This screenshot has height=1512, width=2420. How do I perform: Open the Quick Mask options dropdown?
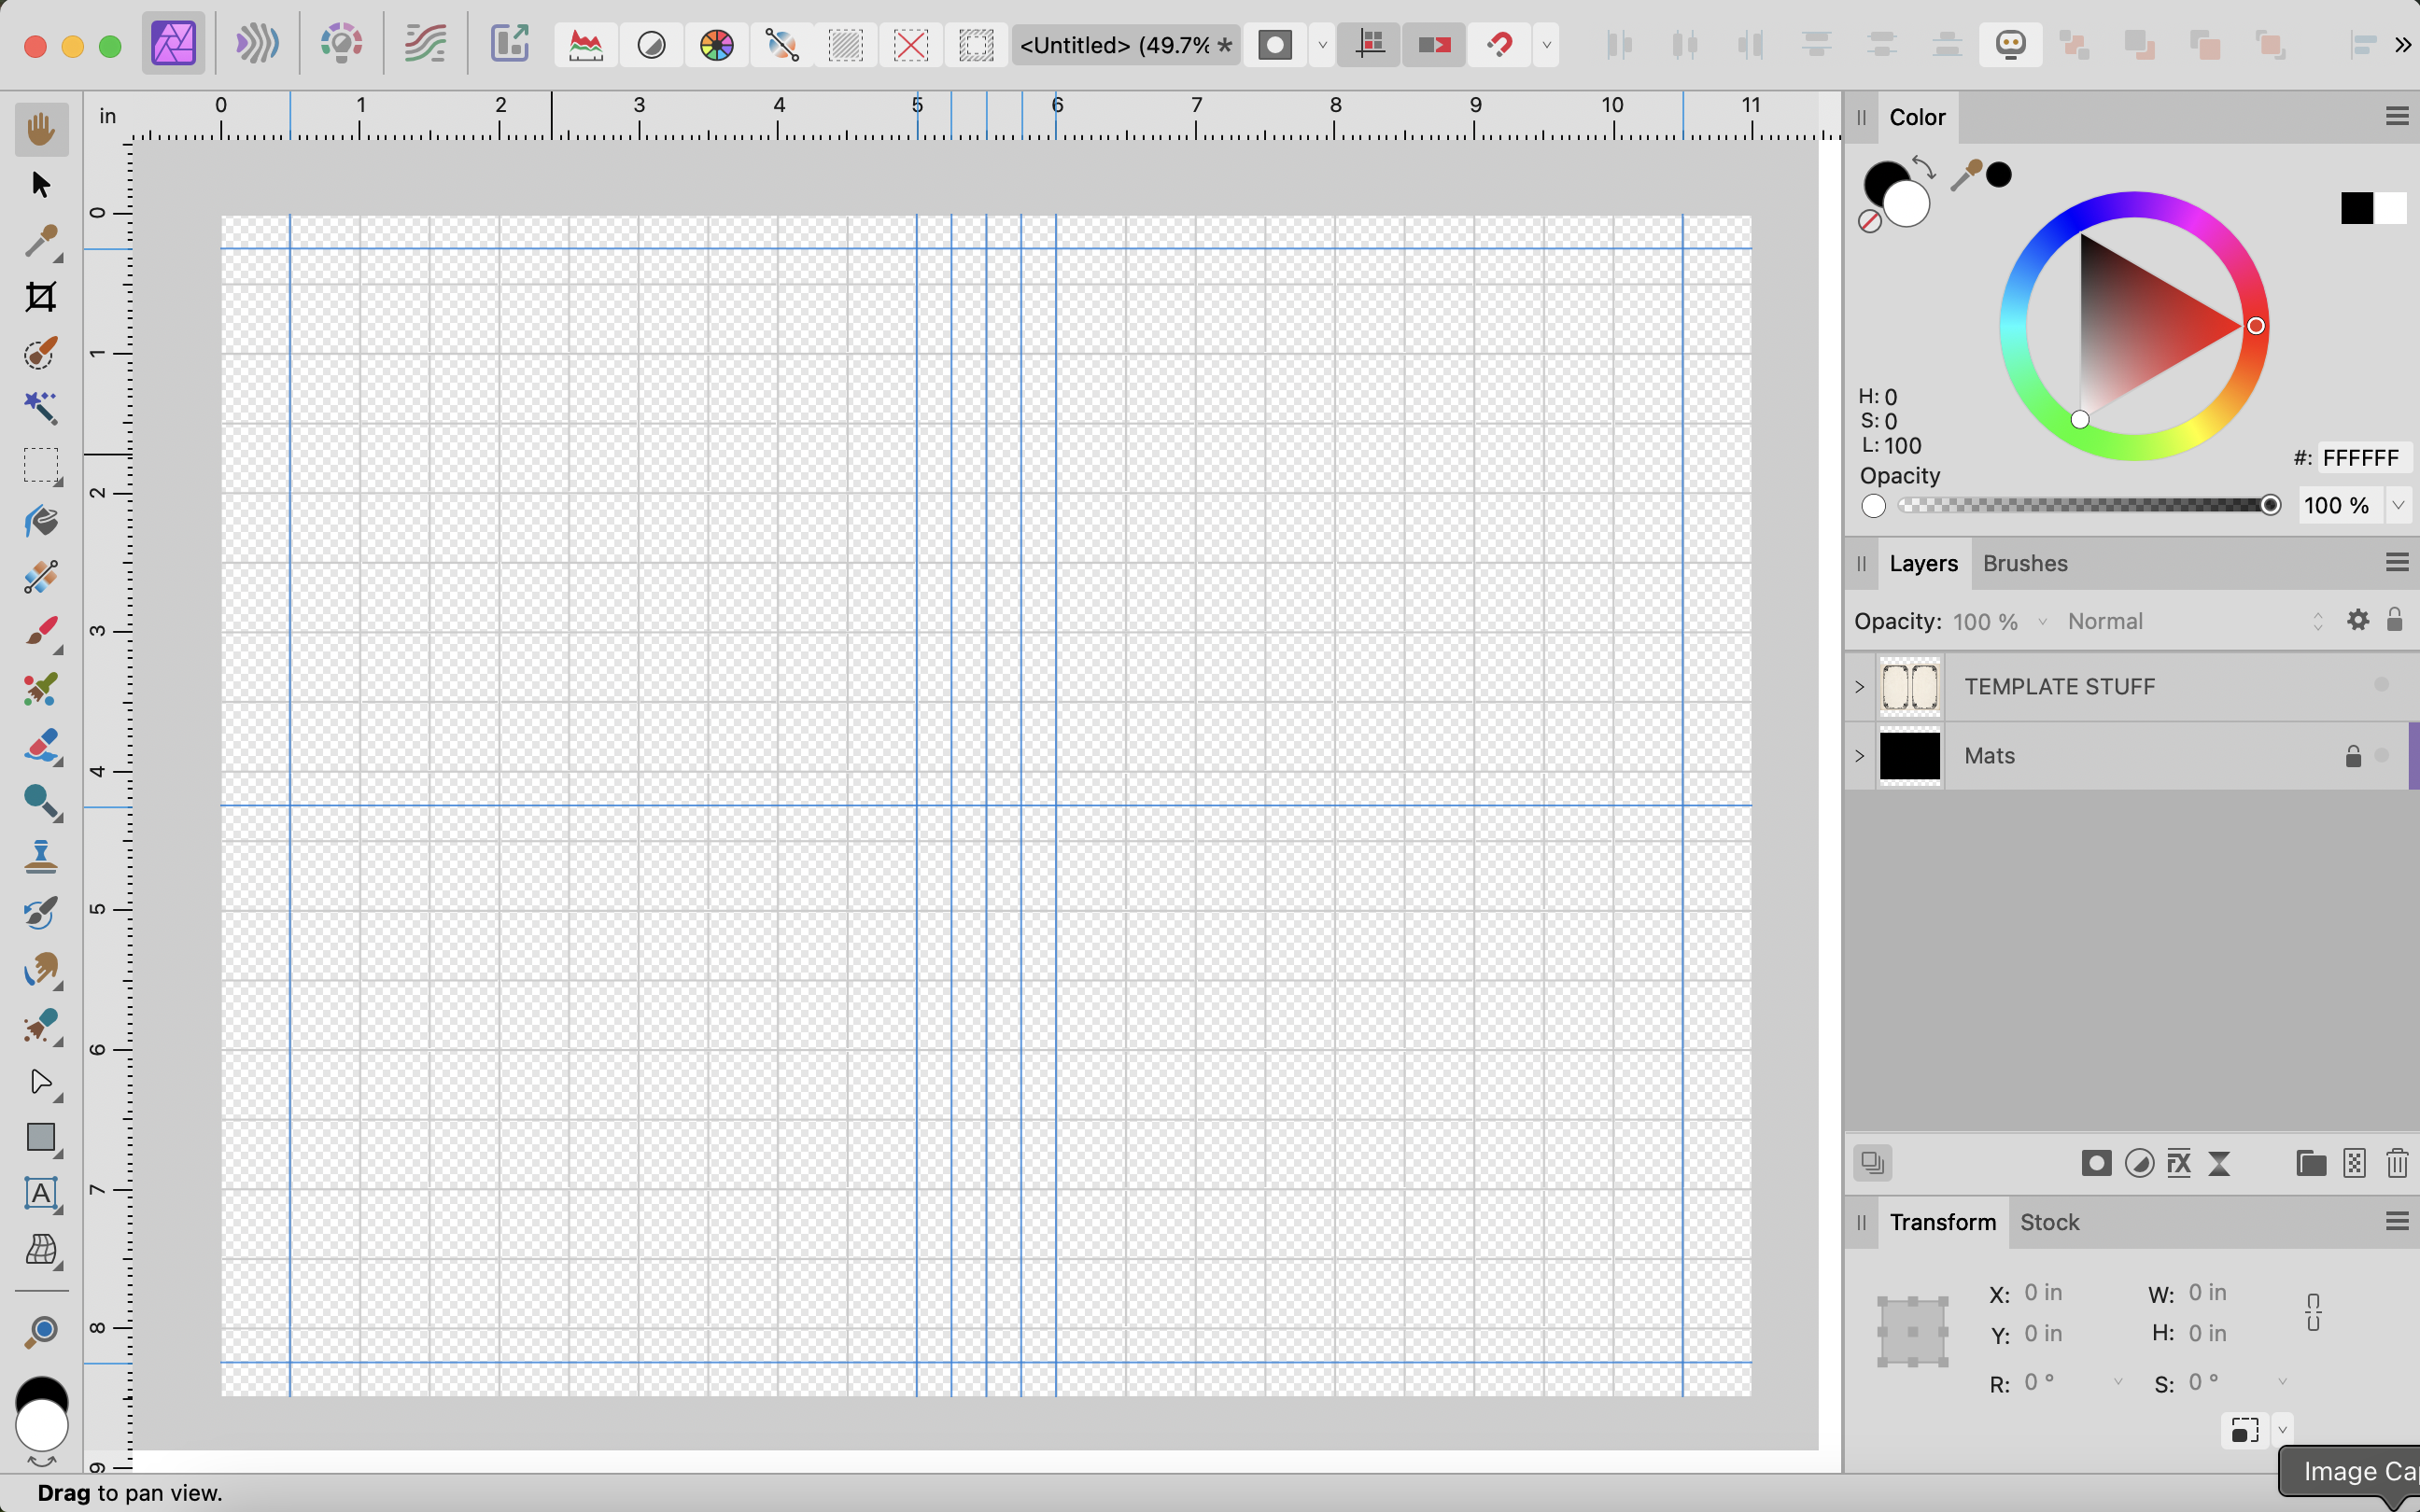[x=1322, y=45]
